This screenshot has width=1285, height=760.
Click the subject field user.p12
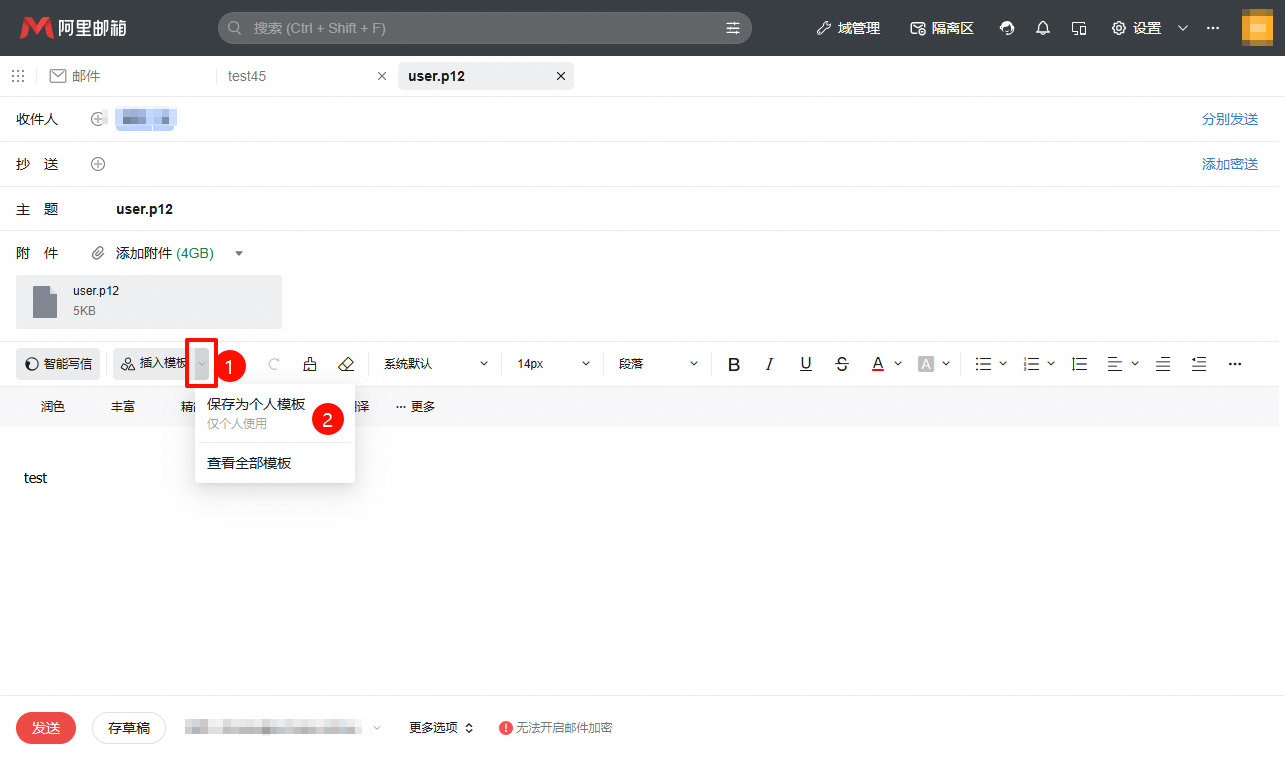click(145, 209)
